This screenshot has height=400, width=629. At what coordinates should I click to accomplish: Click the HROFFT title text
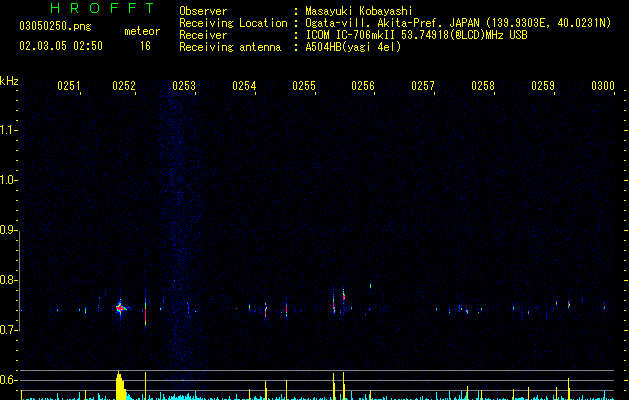click(x=103, y=8)
